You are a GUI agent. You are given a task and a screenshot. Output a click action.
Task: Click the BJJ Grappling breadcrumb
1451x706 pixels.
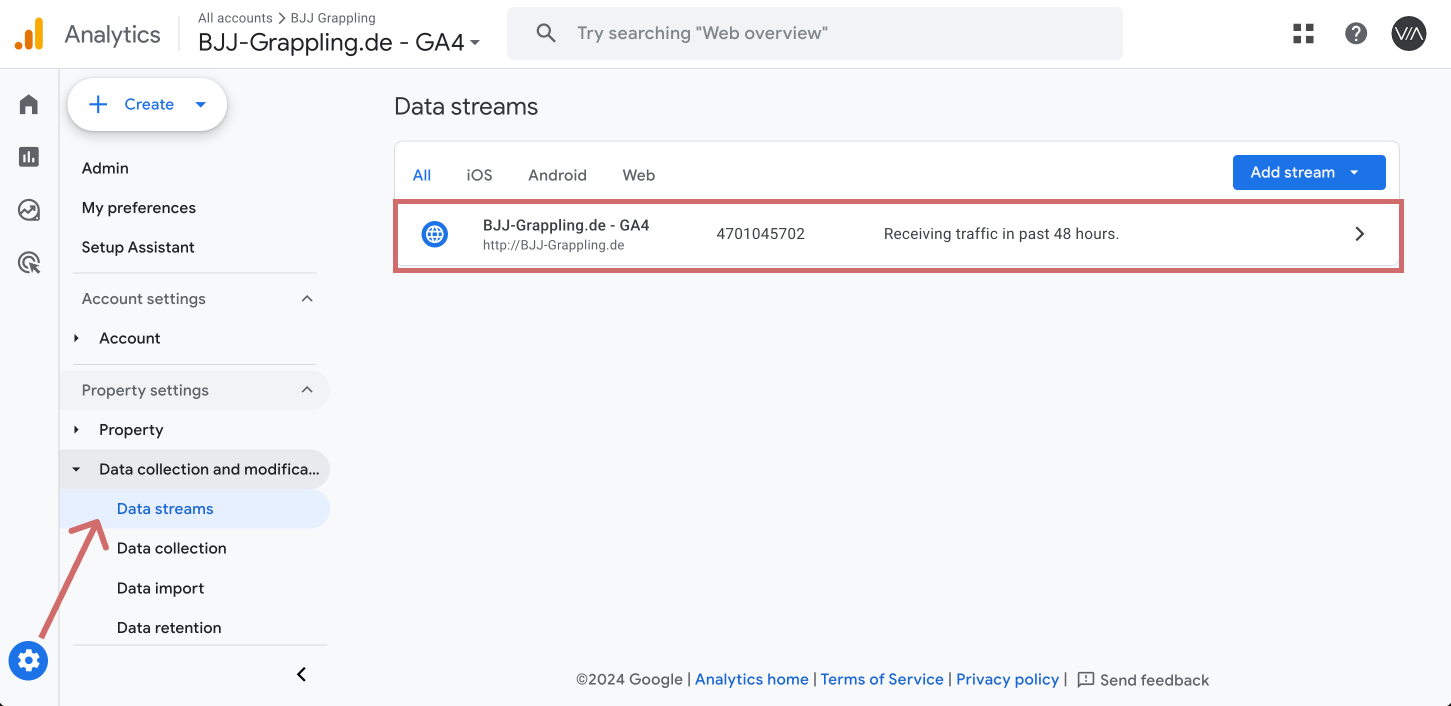tap(333, 18)
